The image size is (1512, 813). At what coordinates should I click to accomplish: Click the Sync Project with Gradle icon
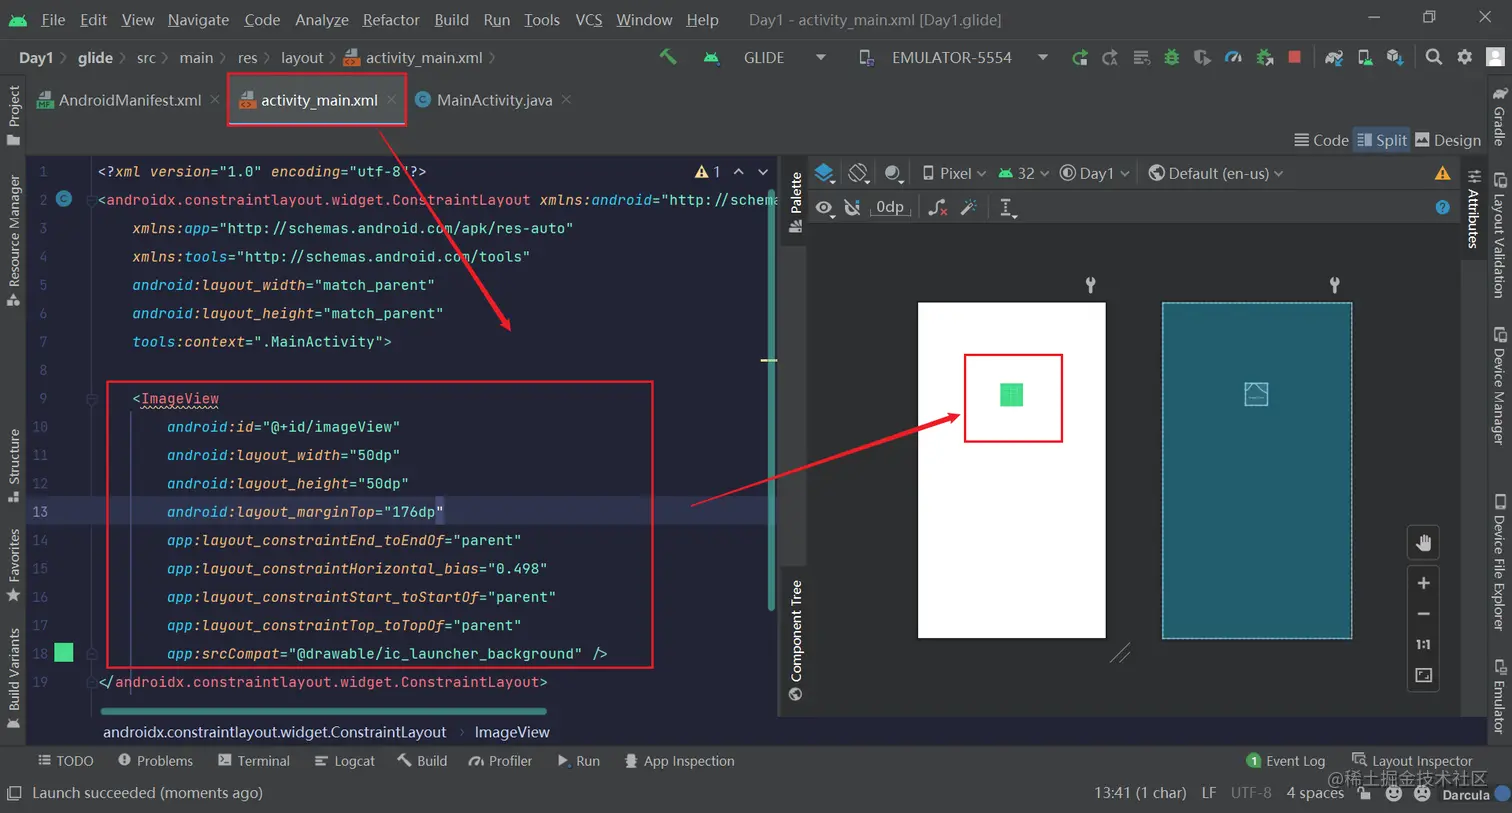(1333, 58)
